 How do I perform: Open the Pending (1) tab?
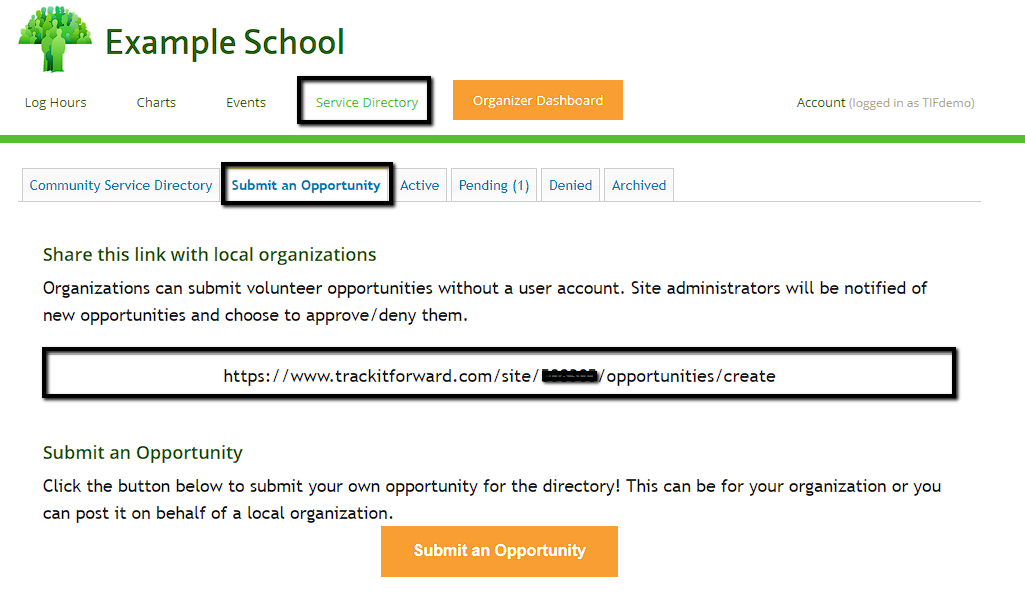coord(494,185)
